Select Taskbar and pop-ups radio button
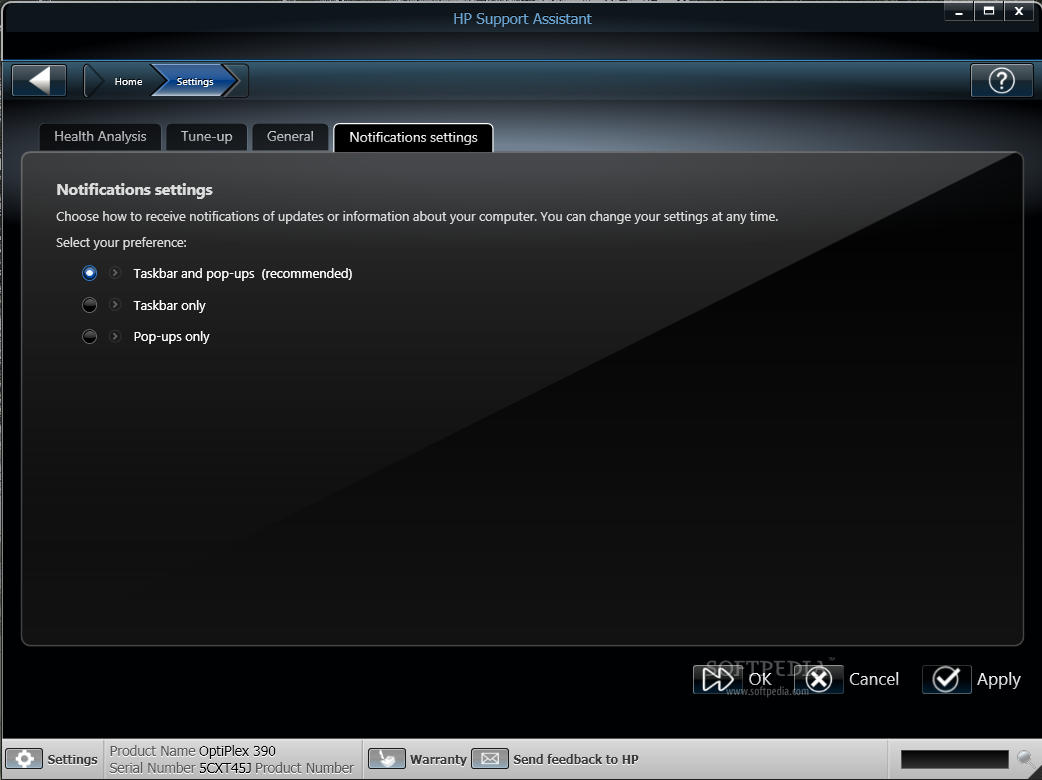Image resolution: width=1042 pixels, height=780 pixels. pos(90,273)
